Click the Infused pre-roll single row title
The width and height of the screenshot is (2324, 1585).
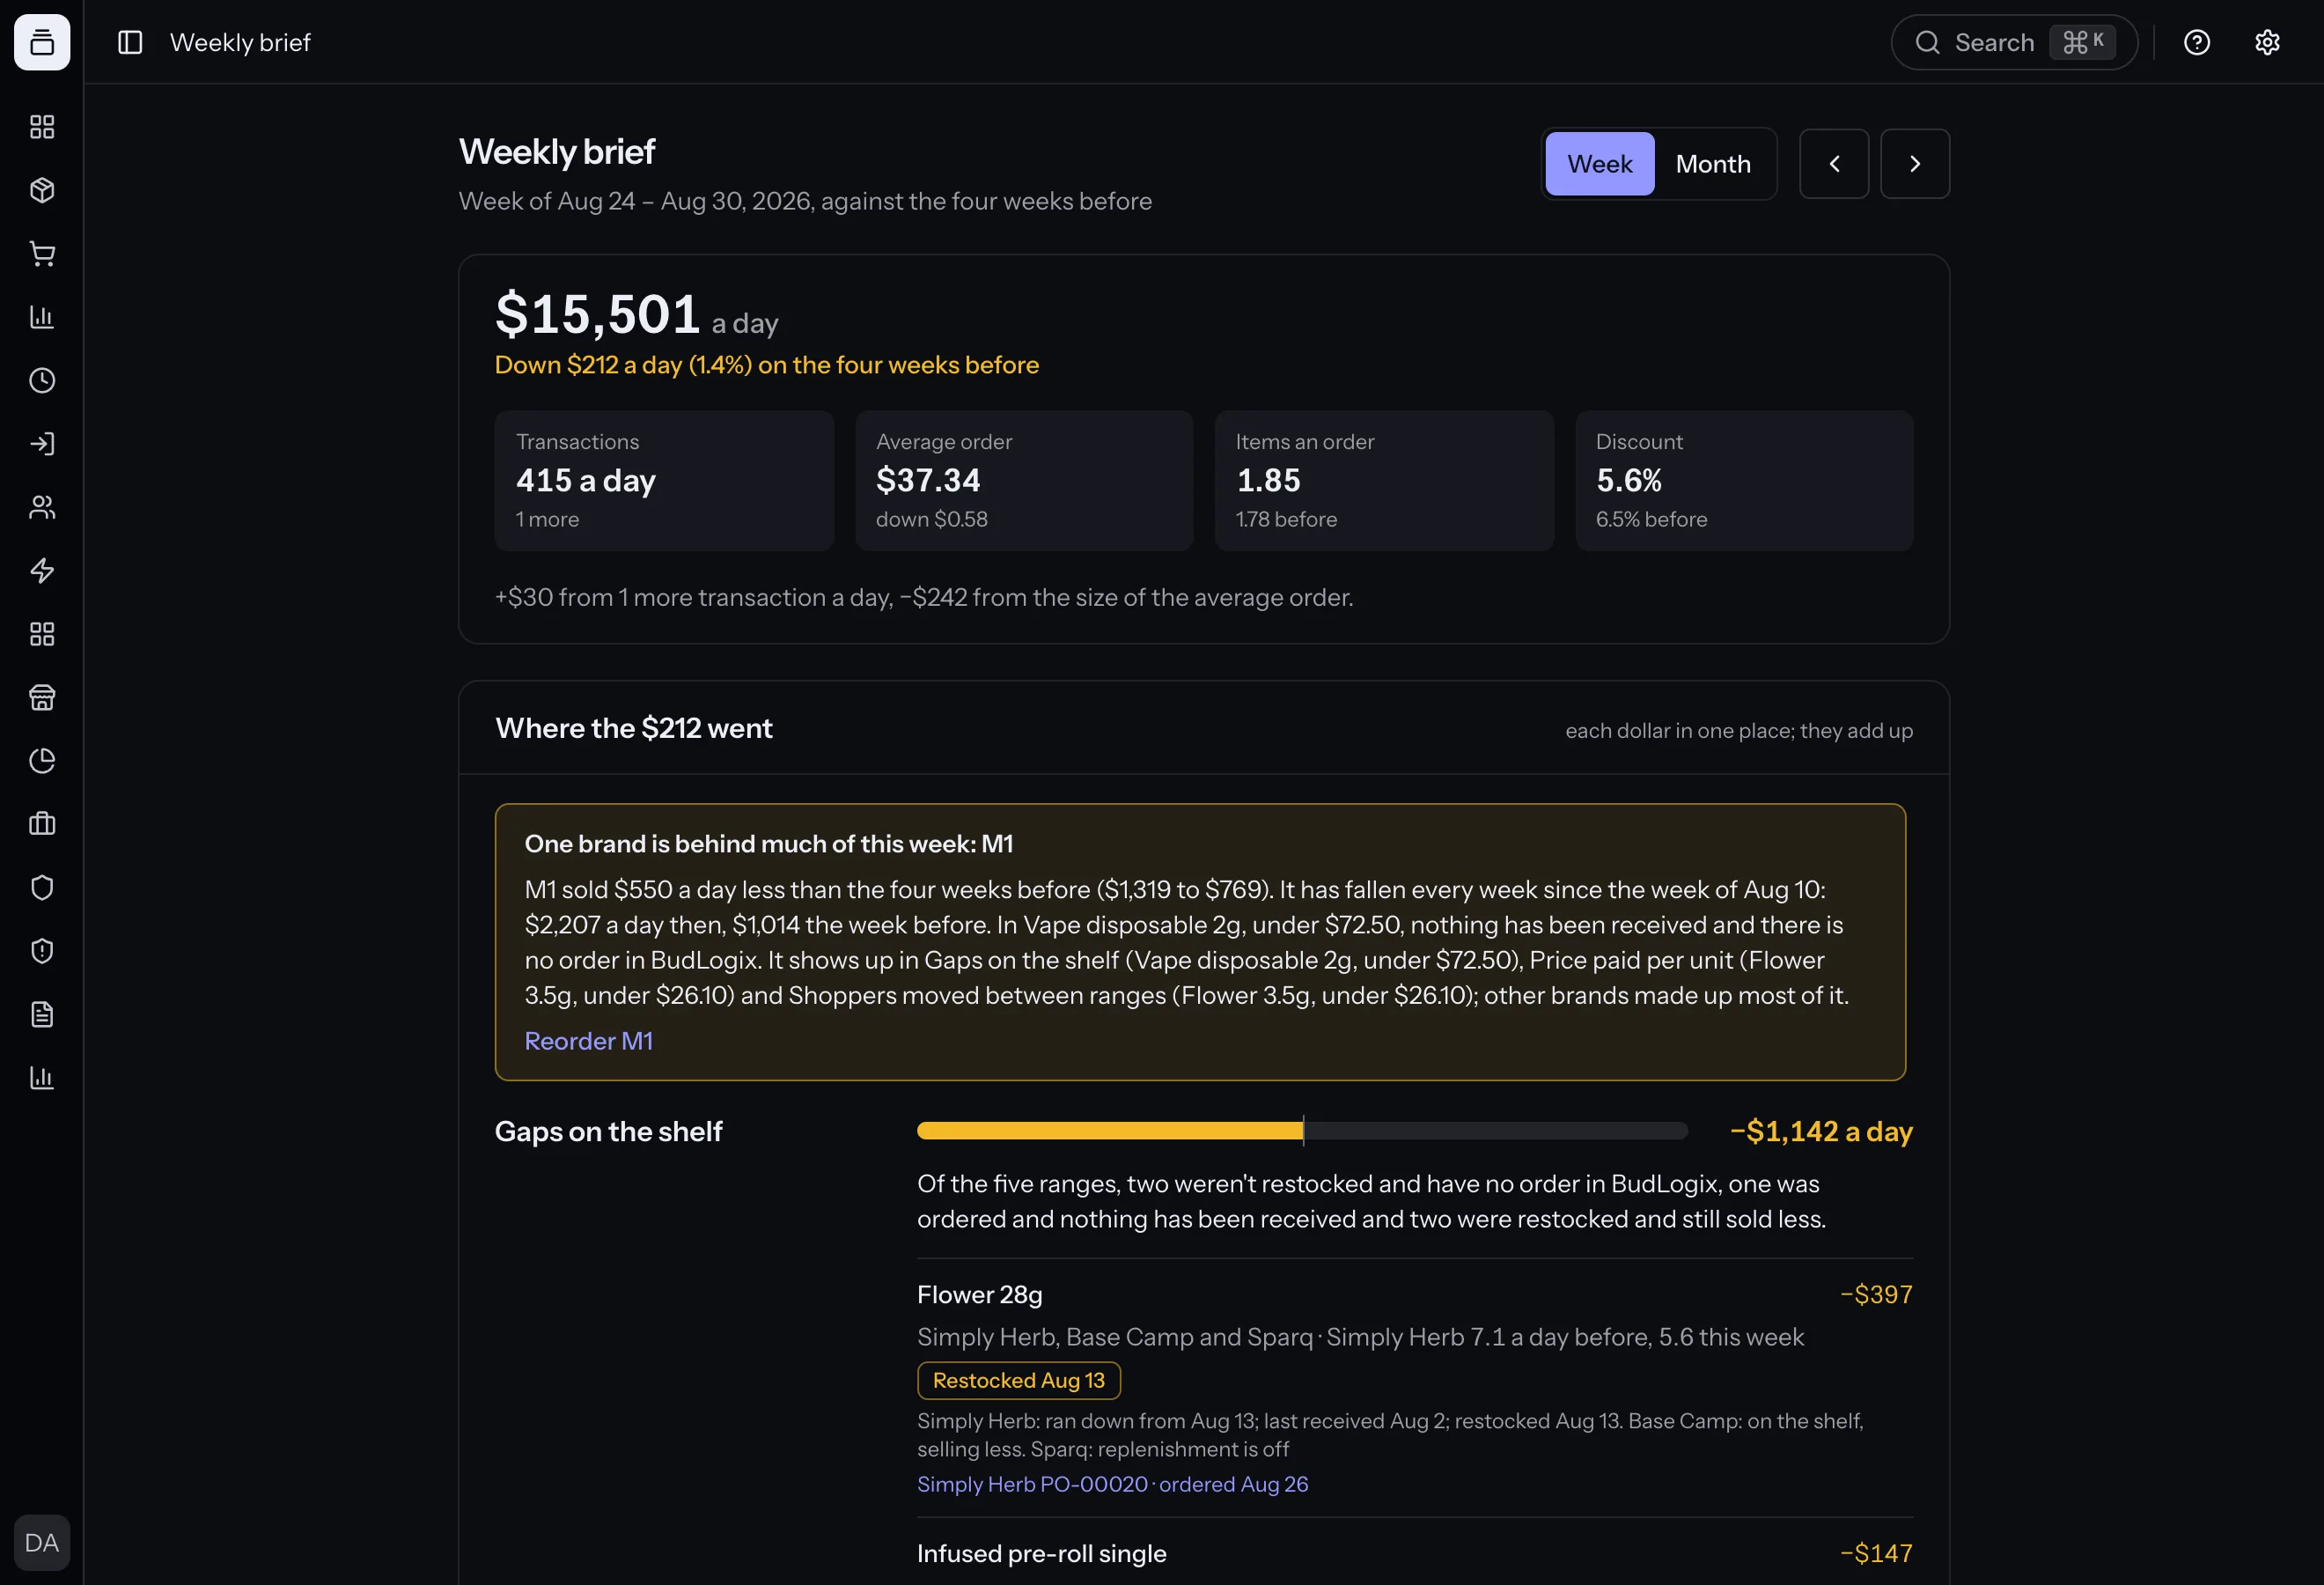1042,1553
